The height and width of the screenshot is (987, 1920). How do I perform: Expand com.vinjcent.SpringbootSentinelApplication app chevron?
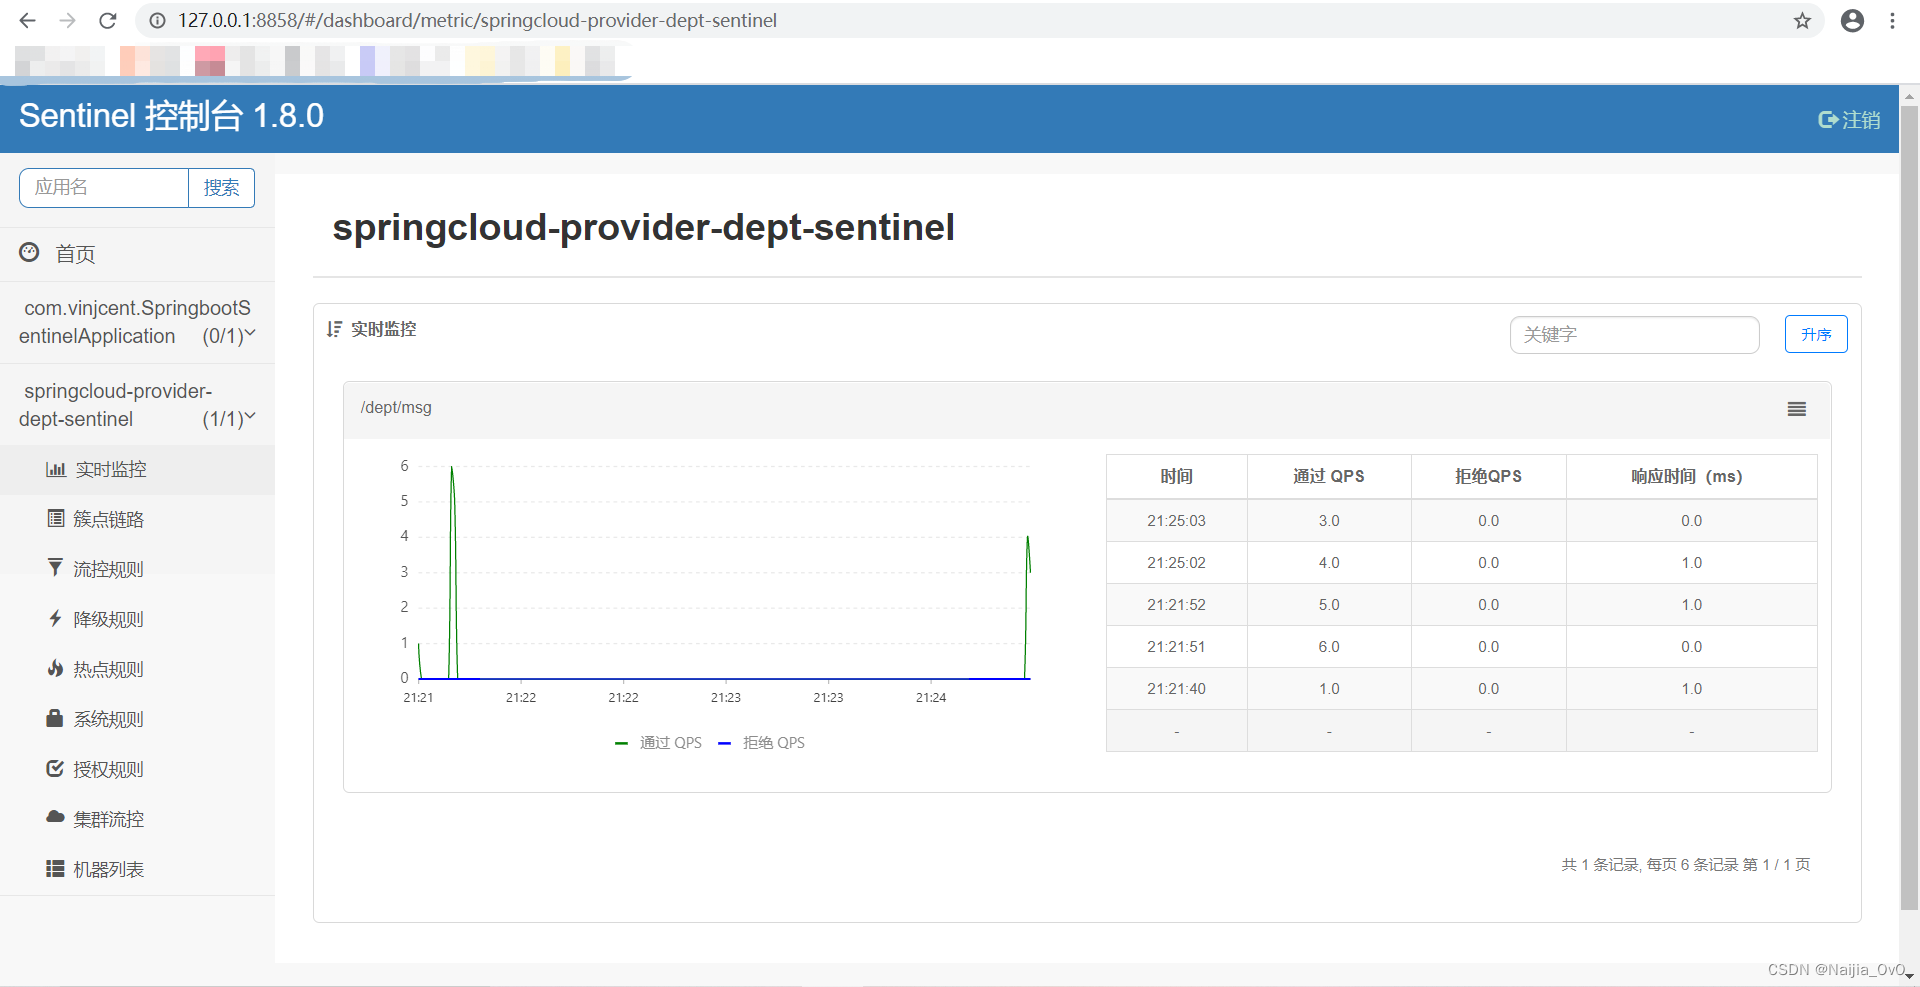click(x=250, y=333)
